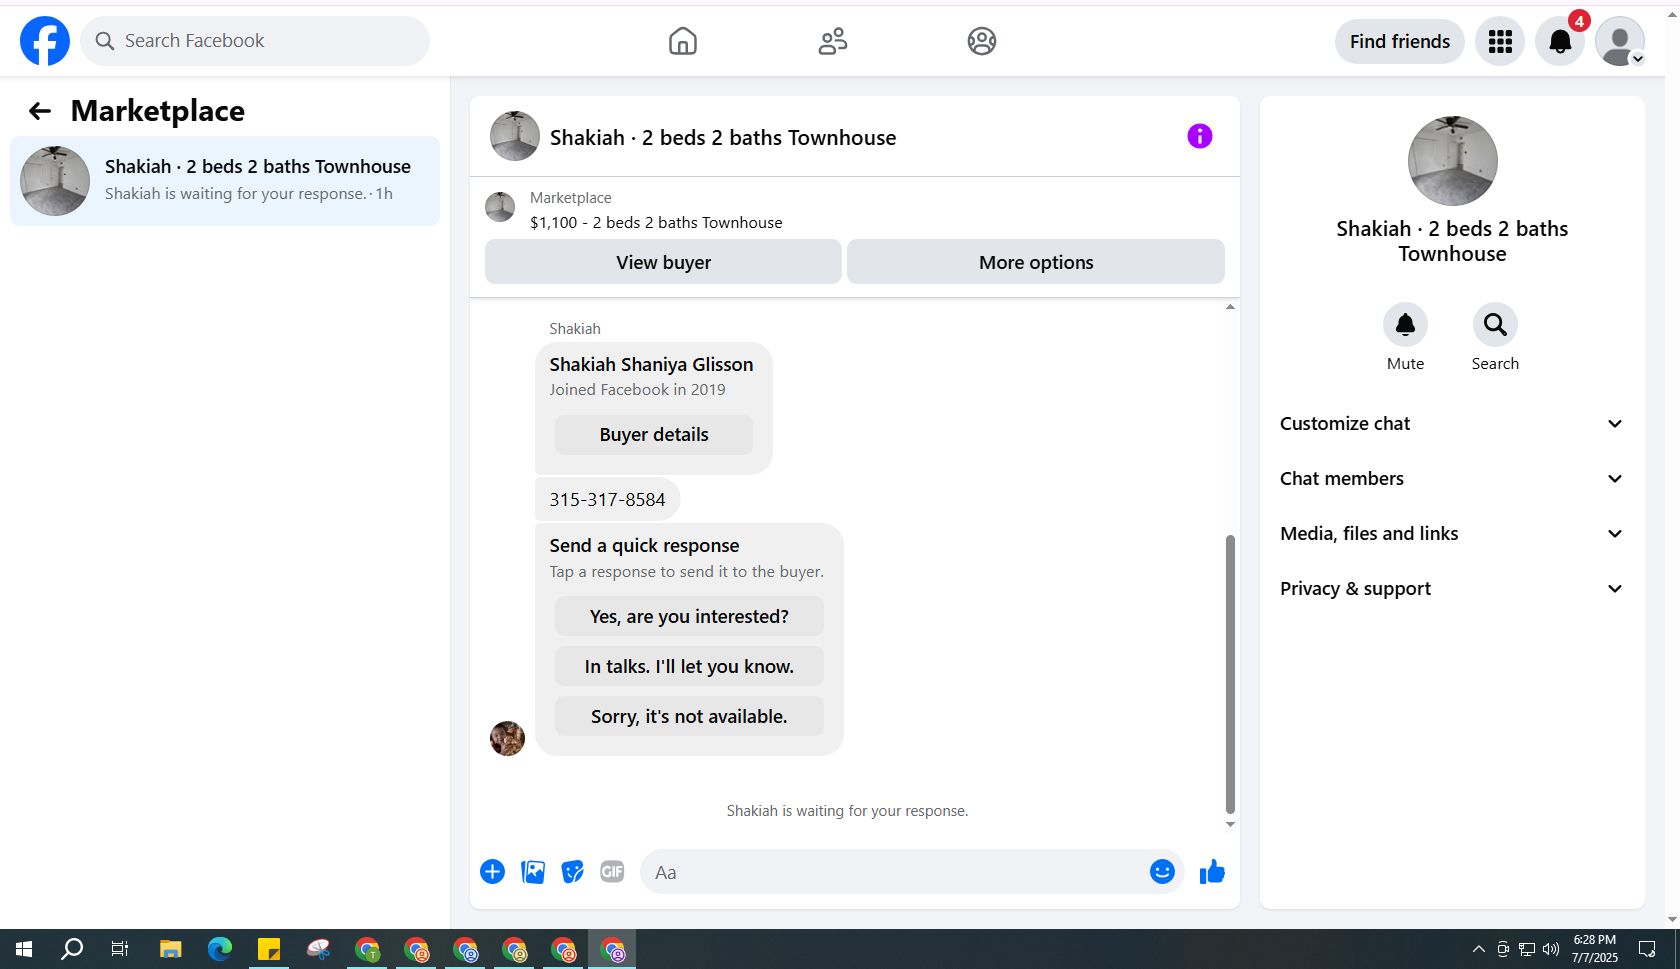Click View buyer button
This screenshot has width=1680, height=969.
pos(663,262)
